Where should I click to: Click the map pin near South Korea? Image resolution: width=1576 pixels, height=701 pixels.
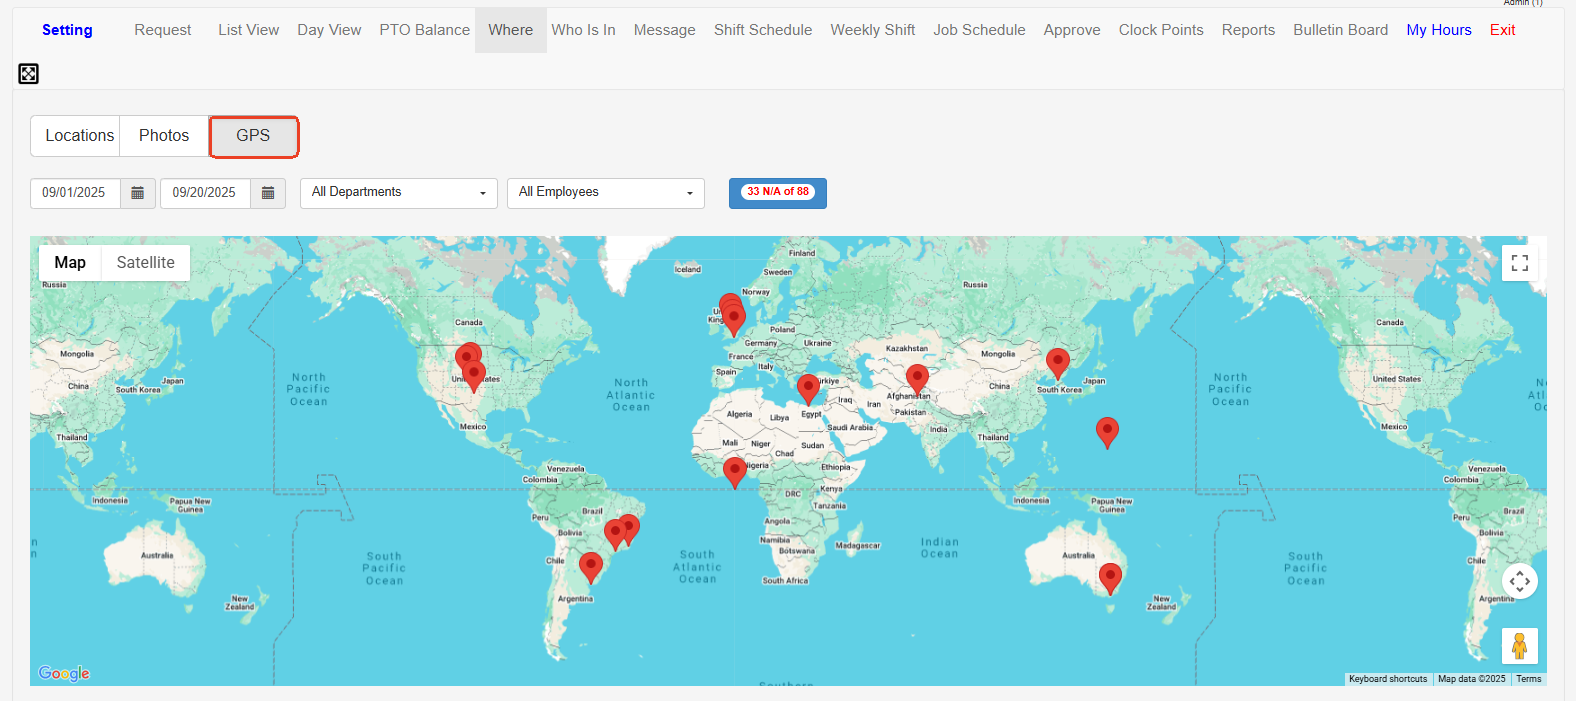1057,361
